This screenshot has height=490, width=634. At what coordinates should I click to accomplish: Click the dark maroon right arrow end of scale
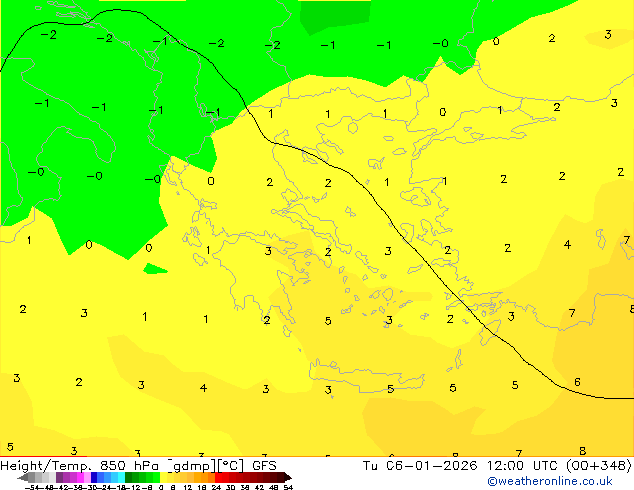(x=288, y=477)
